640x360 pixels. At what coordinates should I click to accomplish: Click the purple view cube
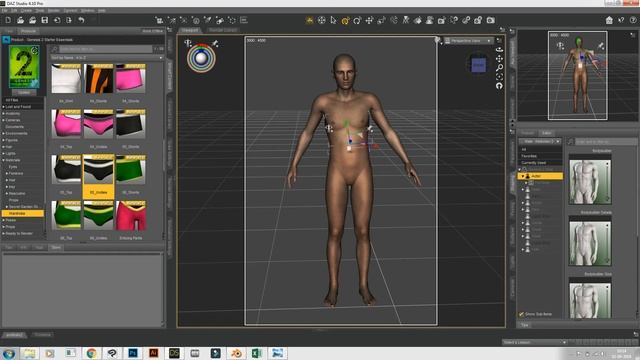(x=478, y=65)
